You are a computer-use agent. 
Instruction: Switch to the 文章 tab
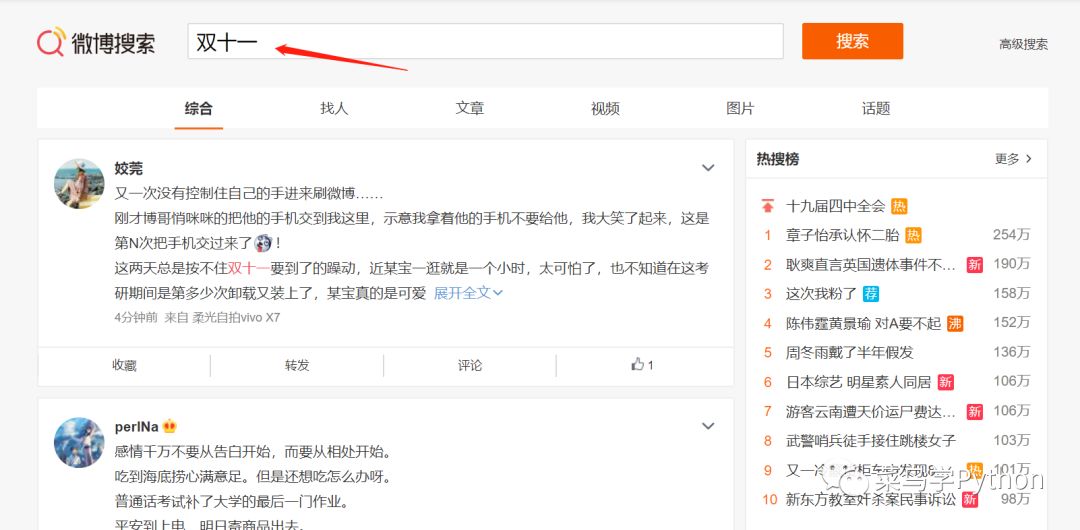click(470, 108)
